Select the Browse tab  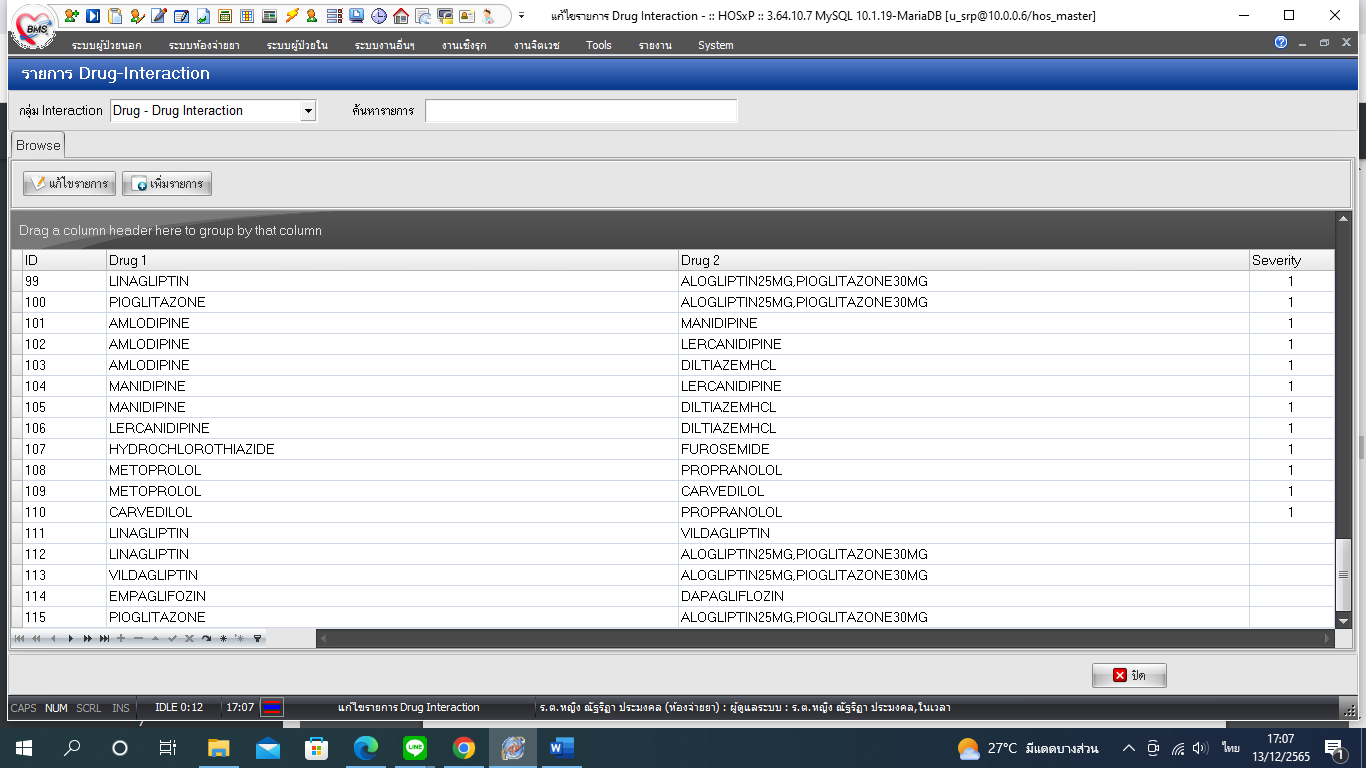pyautogui.click(x=38, y=145)
